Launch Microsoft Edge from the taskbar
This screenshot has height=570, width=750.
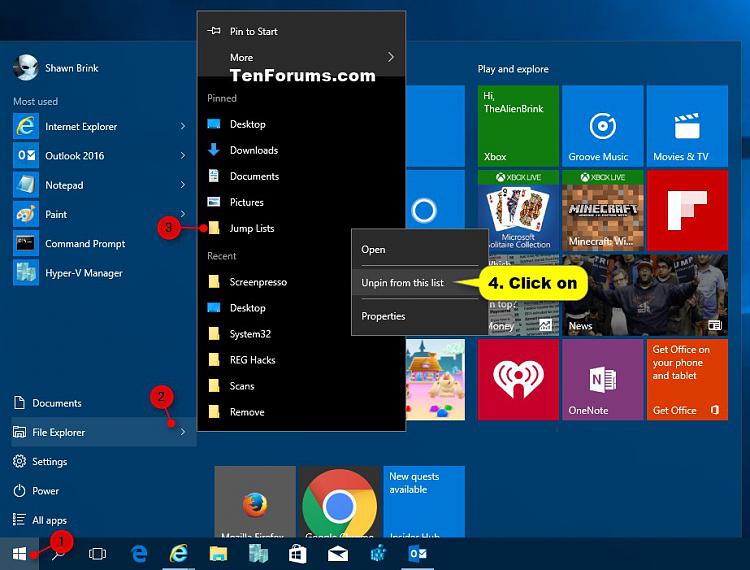click(x=139, y=554)
